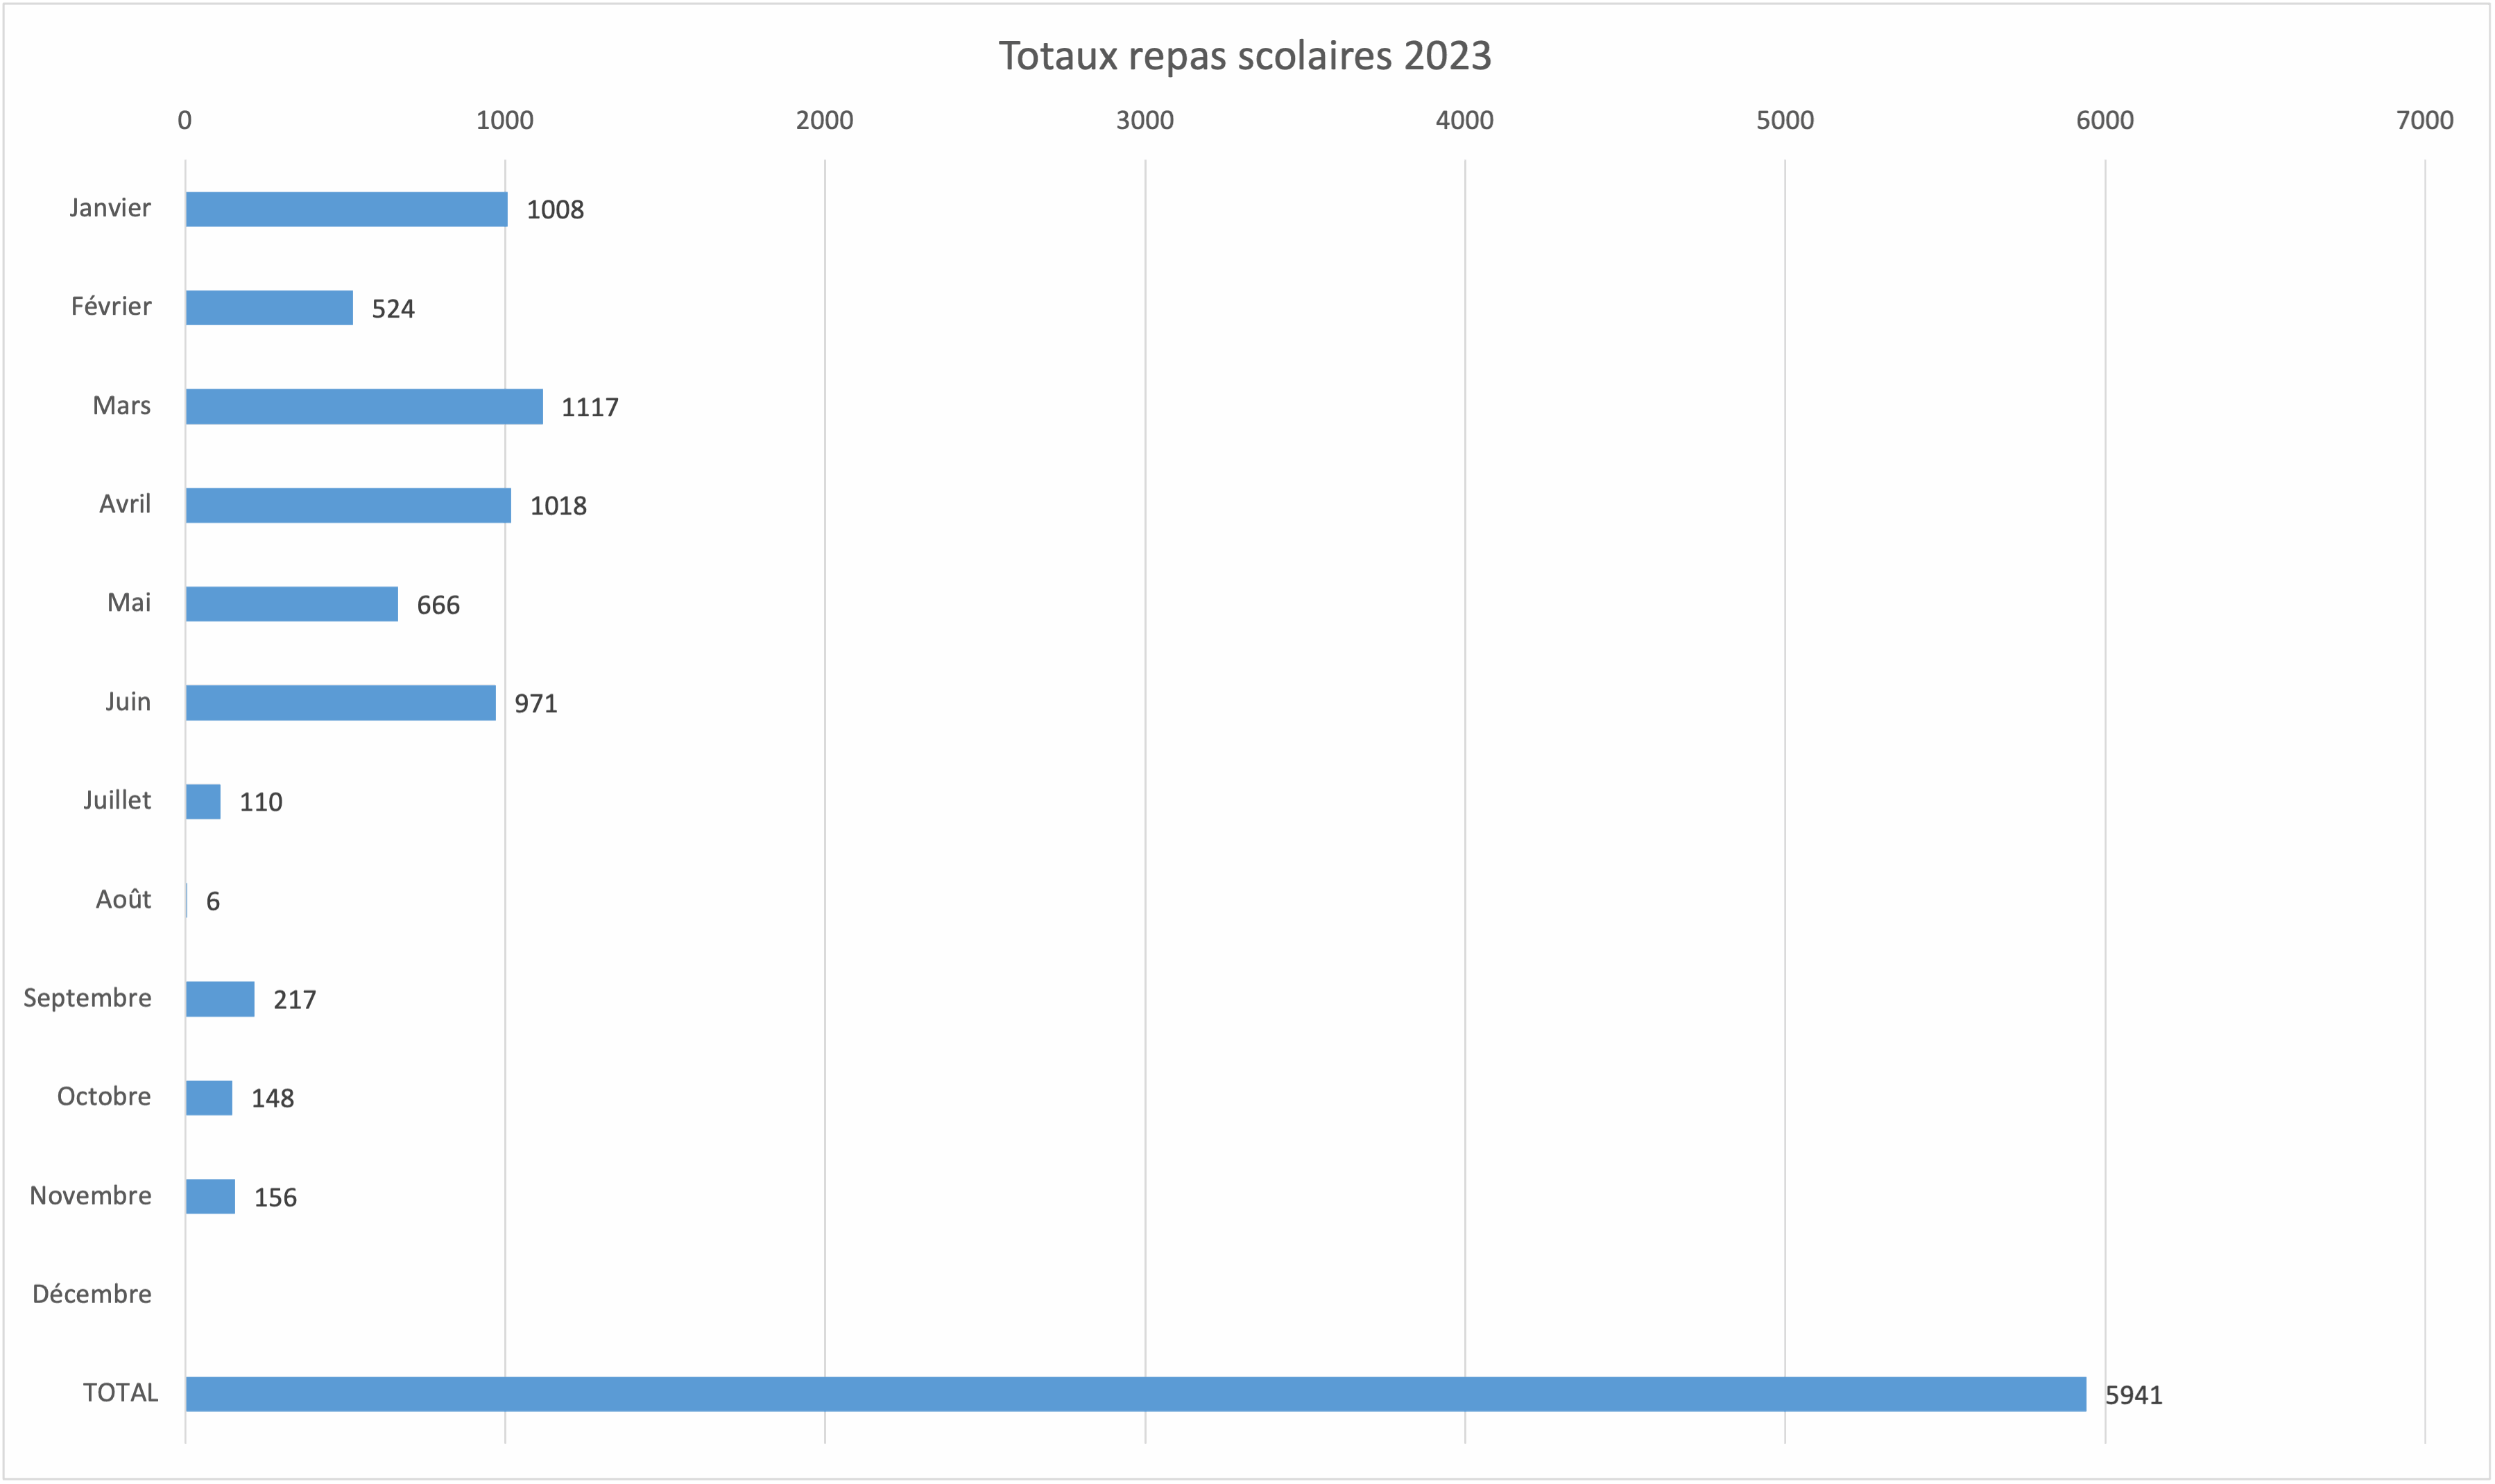Select the 7000 axis value
This screenshot has height=1484, width=2495.
click(2424, 121)
